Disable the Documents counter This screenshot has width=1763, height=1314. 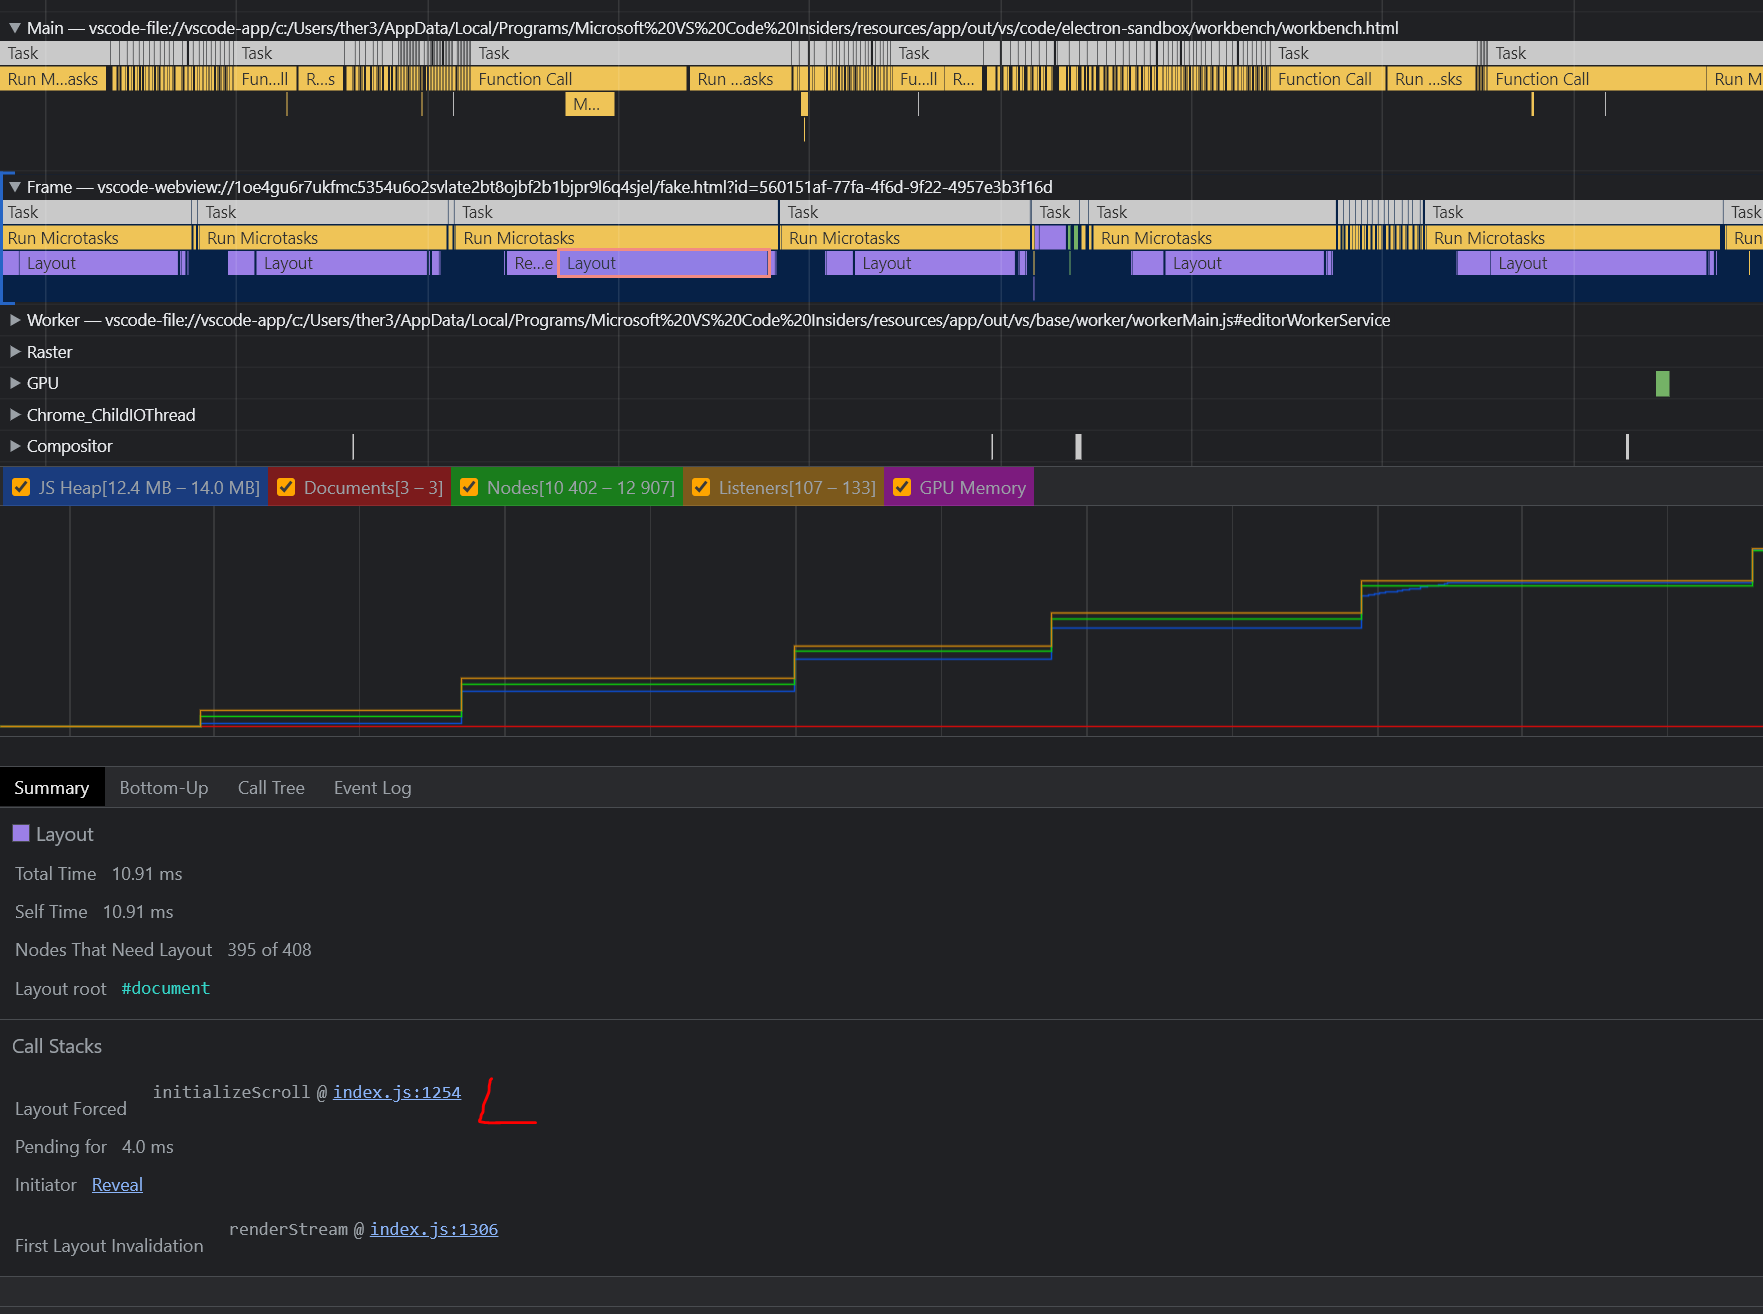pos(286,487)
